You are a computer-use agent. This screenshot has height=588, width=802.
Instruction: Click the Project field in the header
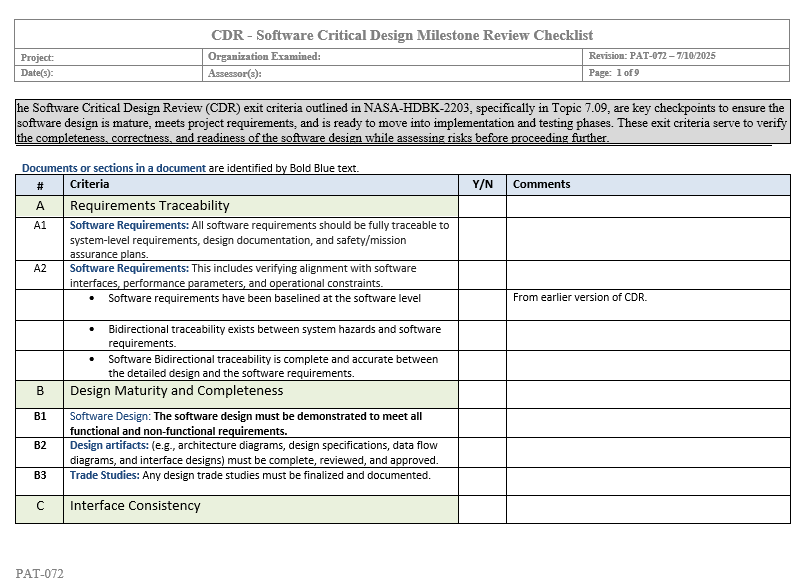[x=110, y=58]
